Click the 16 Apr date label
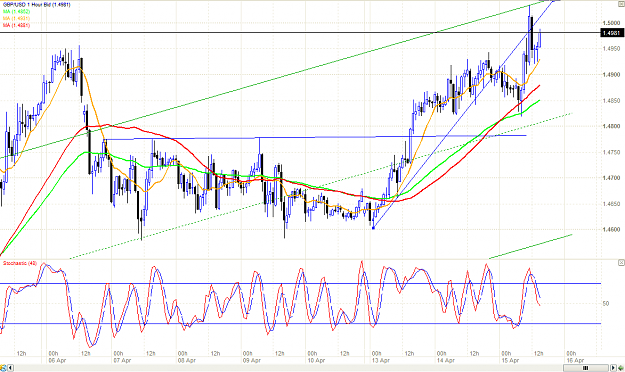The image size is (625, 372). click(575, 360)
